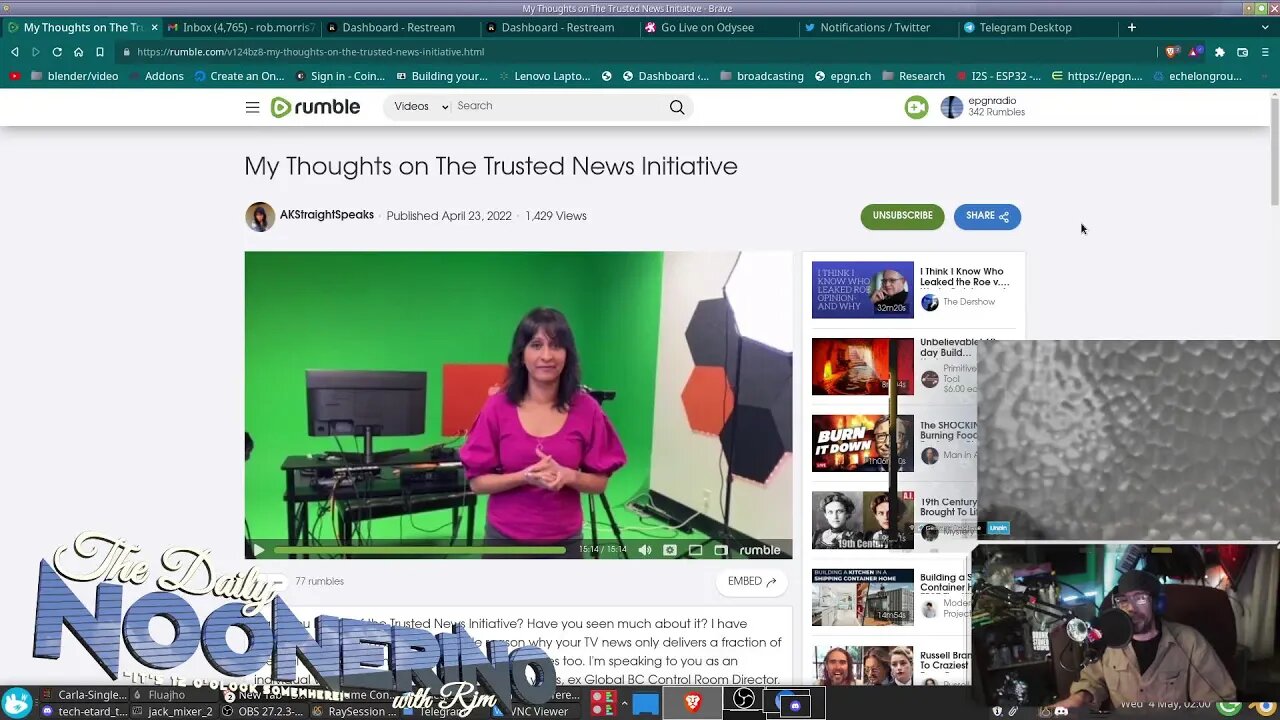Switch to Inbox Gmail tab
Viewport: 1280px width, 720px height.
[x=240, y=27]
